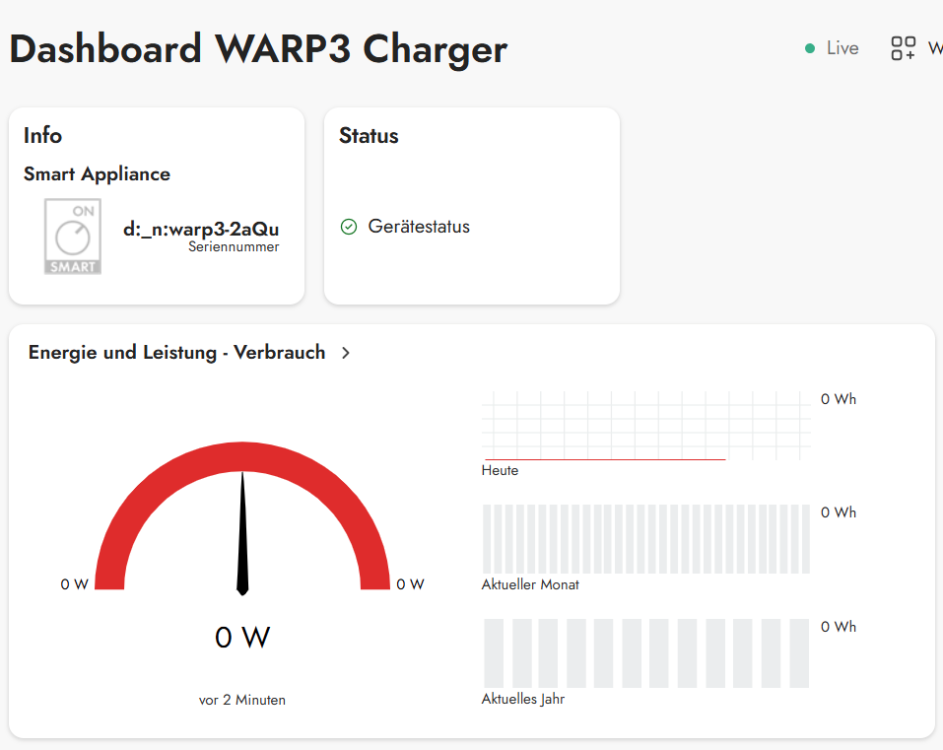This screenshot has width=943, height=750.
Task: Click the large 0 W reading
Action: coord(242,638)
